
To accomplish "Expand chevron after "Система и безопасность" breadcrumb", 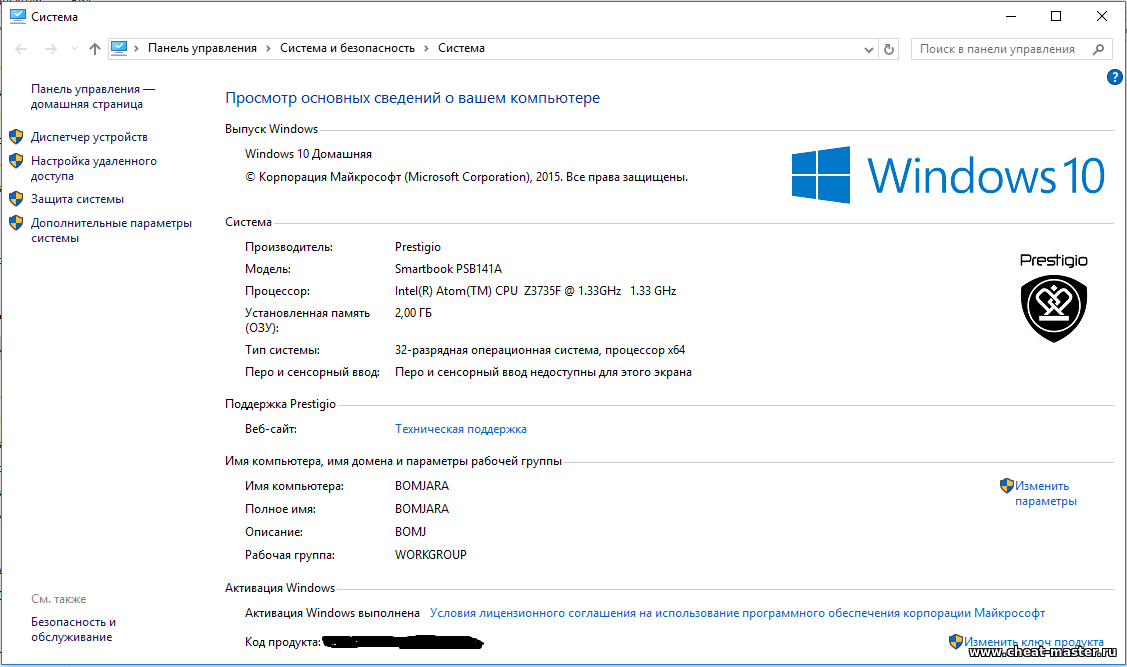I will (426, 48).
